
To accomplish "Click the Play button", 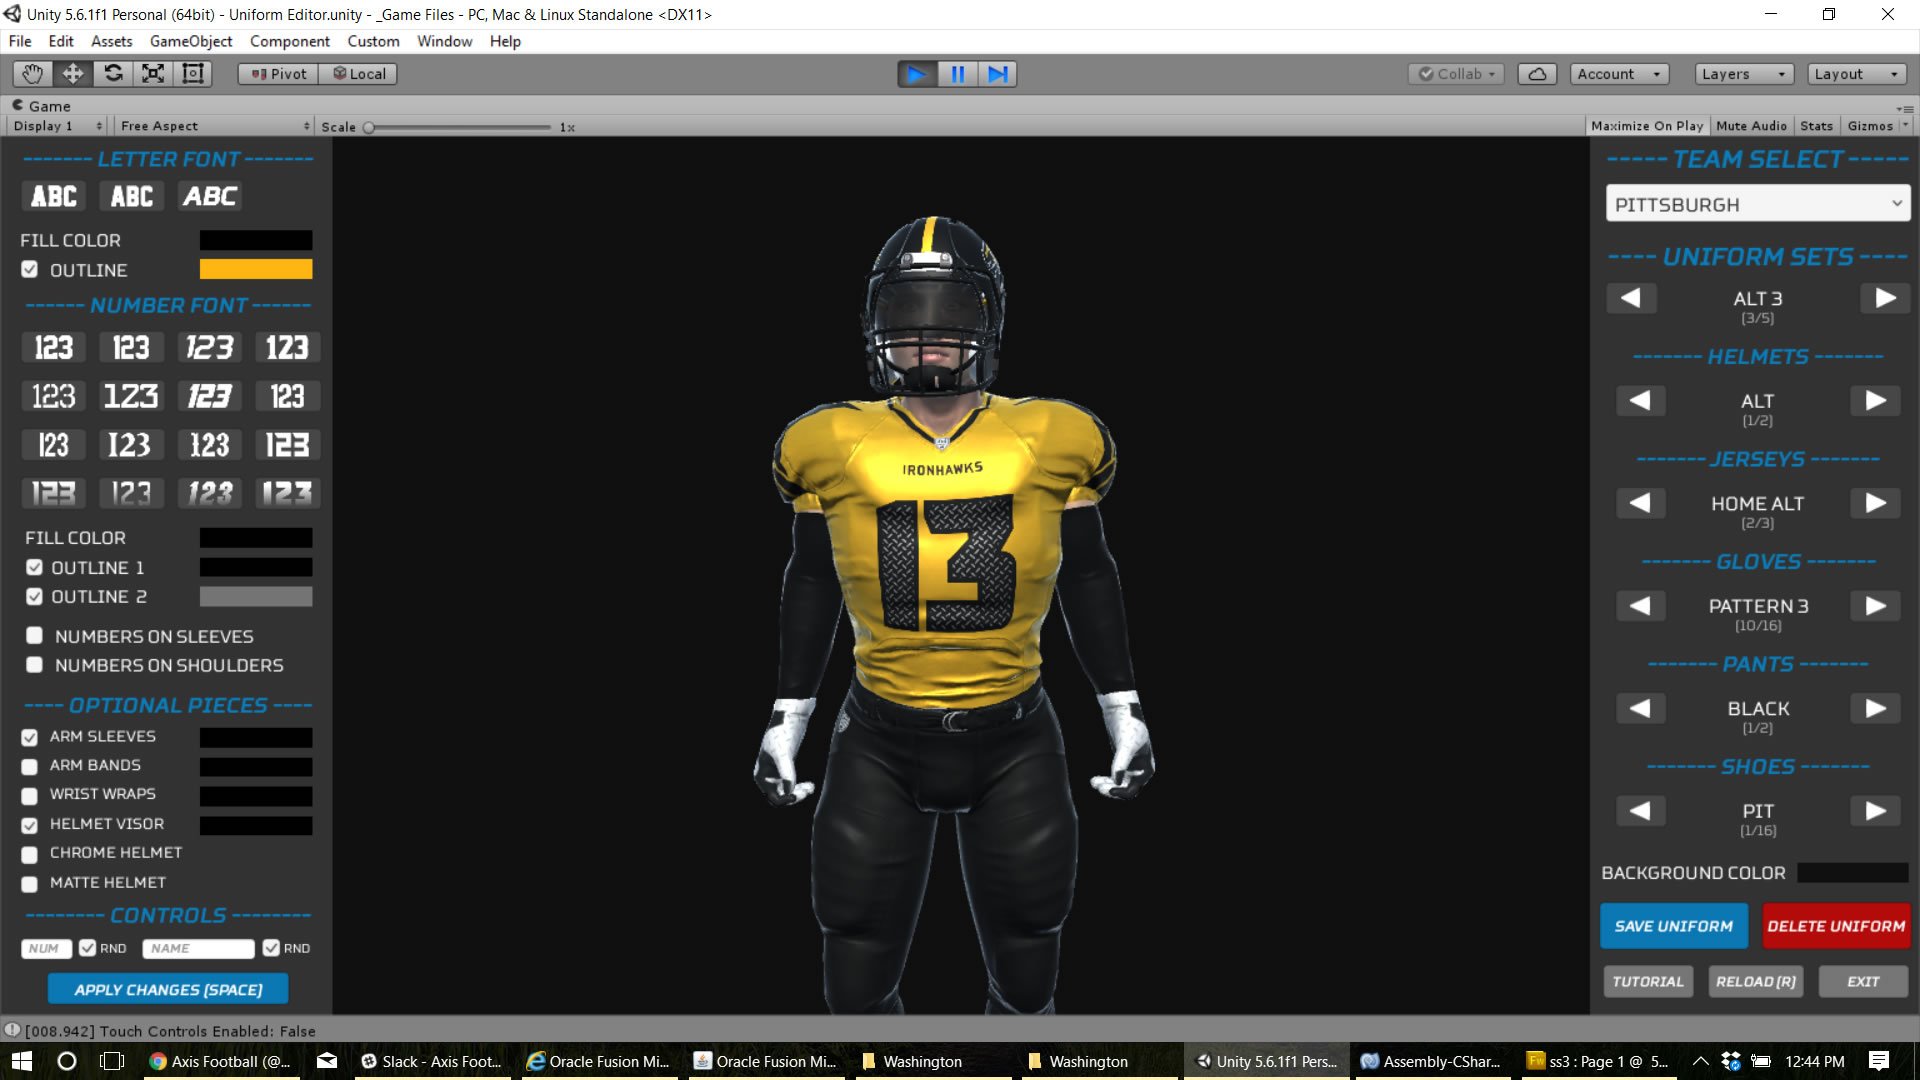I will 916,74.
